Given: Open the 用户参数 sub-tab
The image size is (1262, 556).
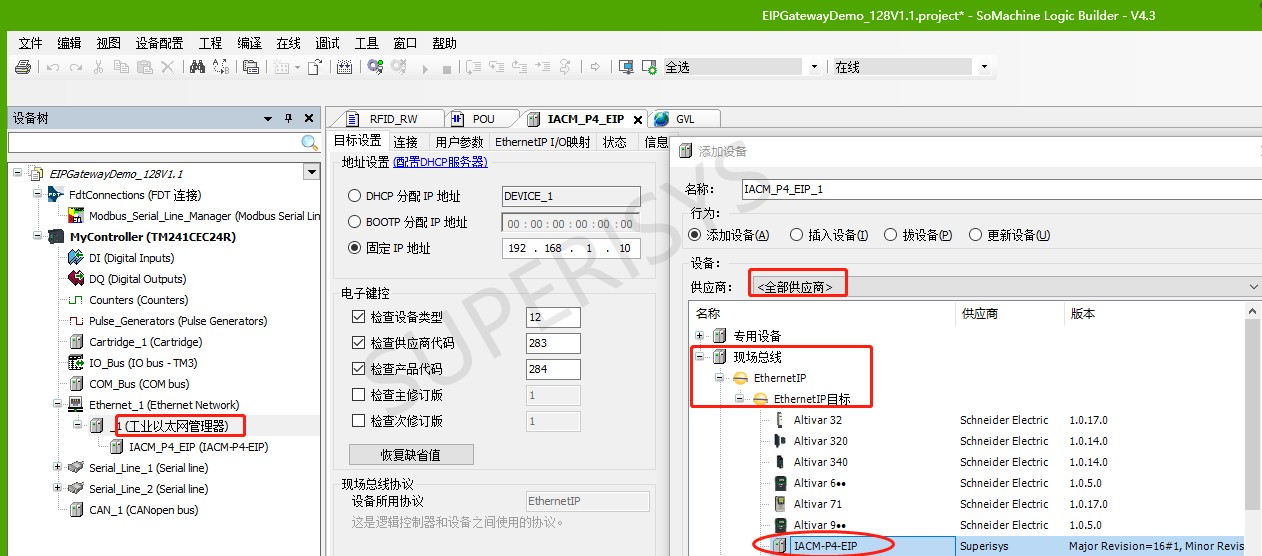Looking at the screenshot, I should click(x=459, y=142).
